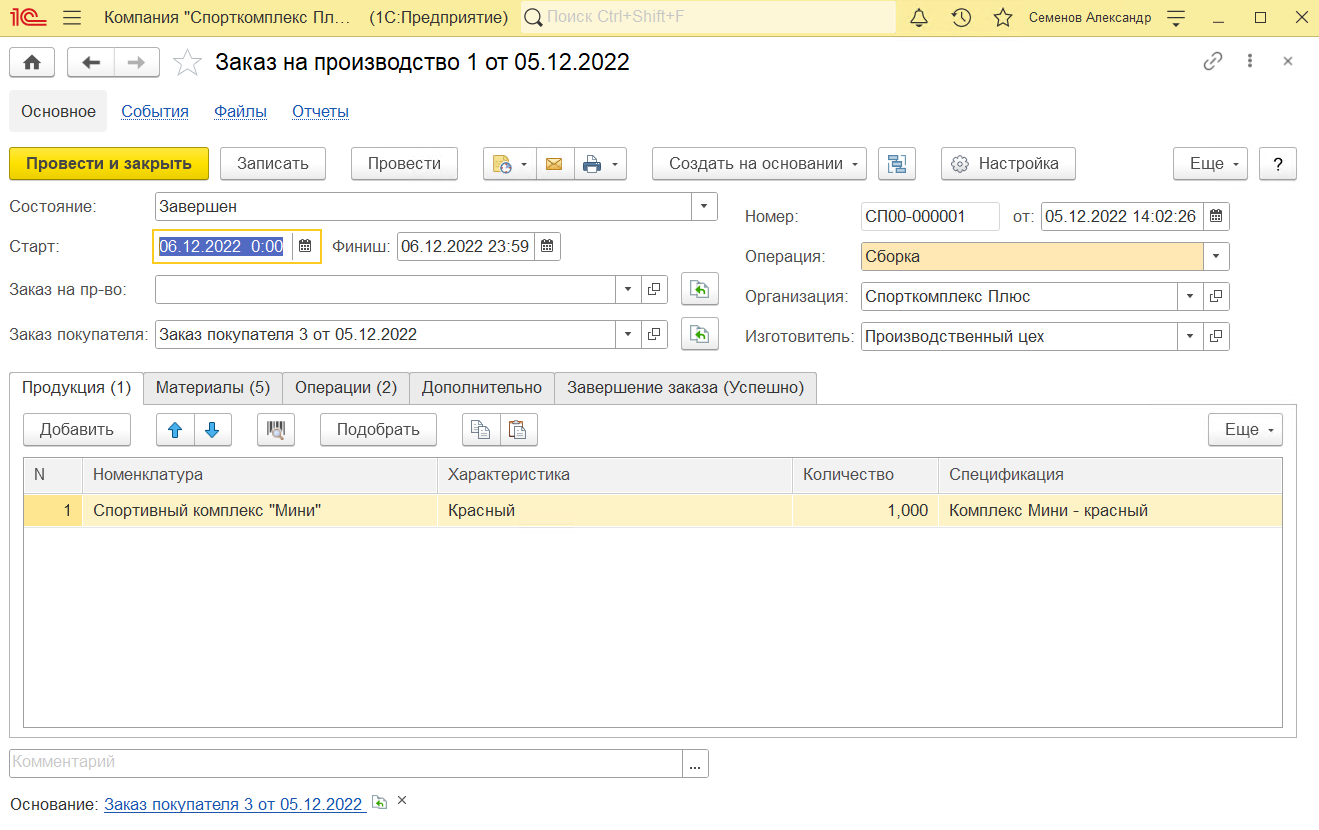Expand the Заказ на пр-во dropdown arrow
Screen dimensions: 1319x830
(x=627, y=289)
